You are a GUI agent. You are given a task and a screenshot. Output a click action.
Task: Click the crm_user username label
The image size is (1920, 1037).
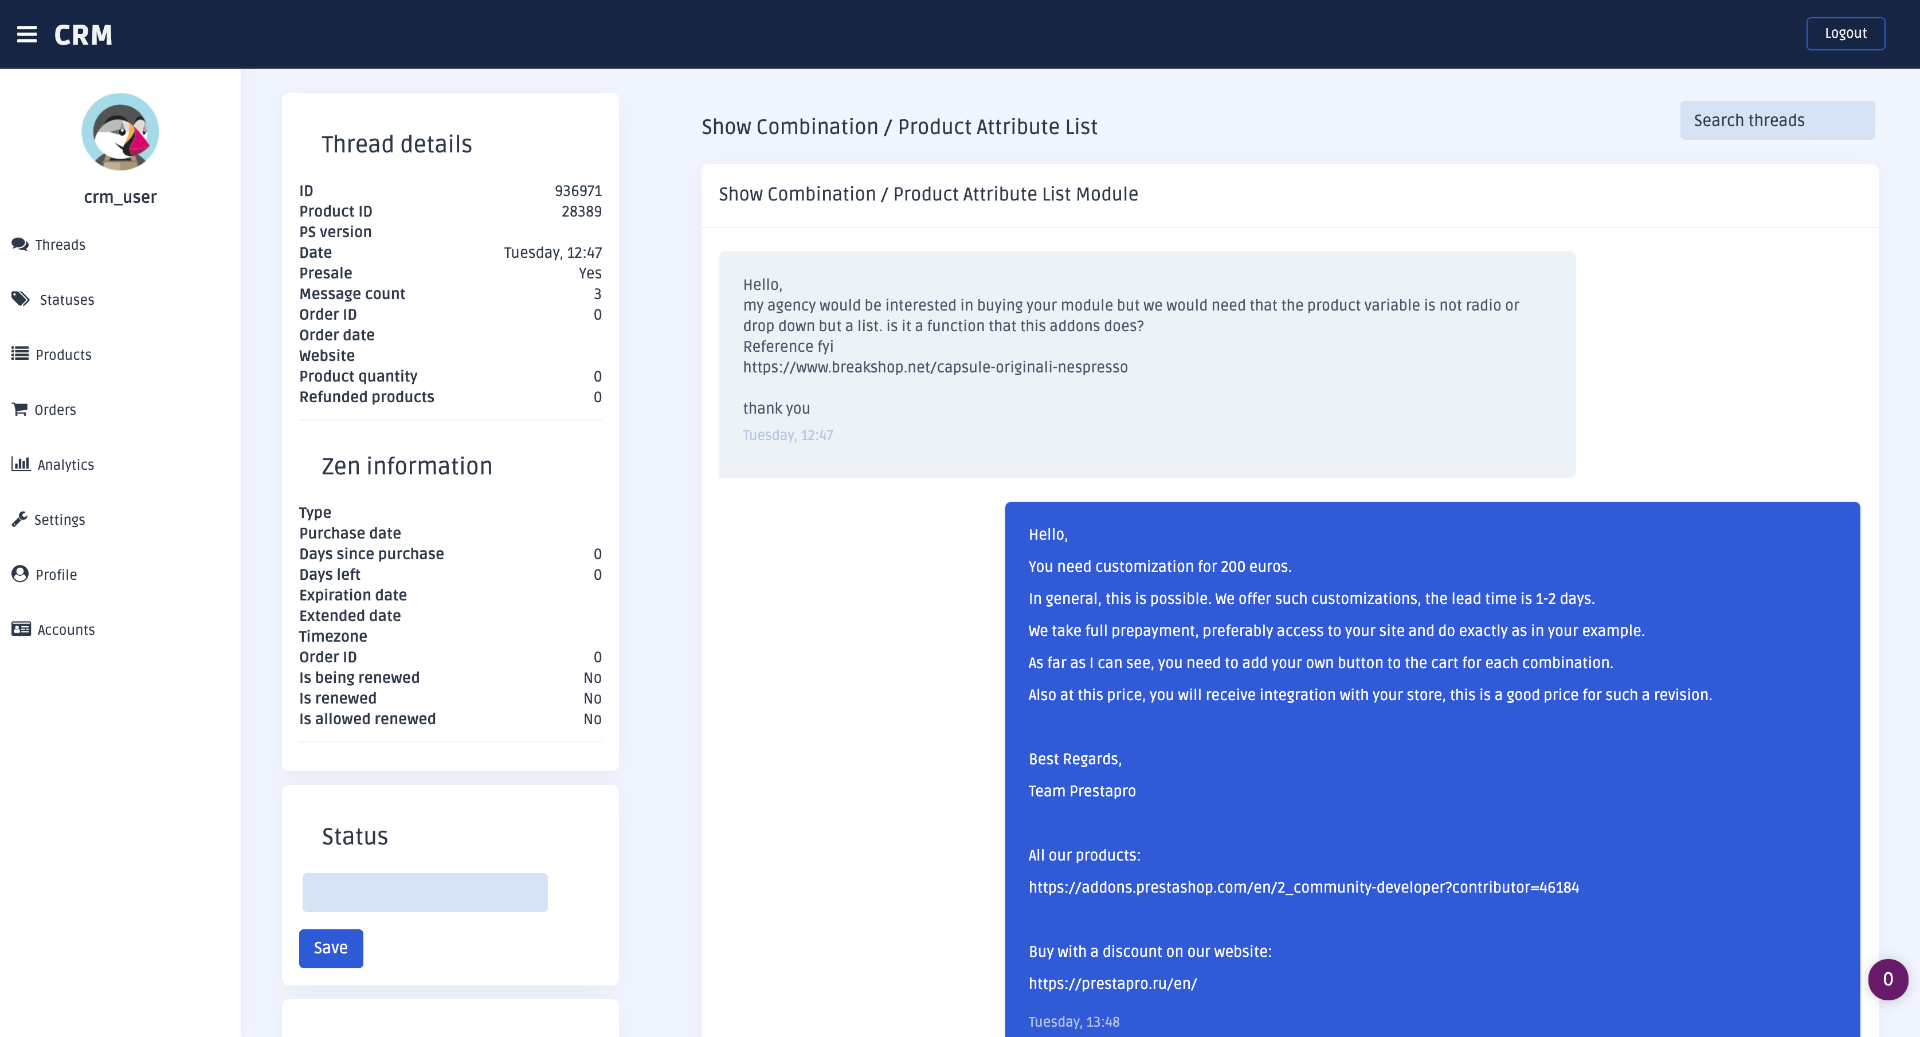pos(120,197)
